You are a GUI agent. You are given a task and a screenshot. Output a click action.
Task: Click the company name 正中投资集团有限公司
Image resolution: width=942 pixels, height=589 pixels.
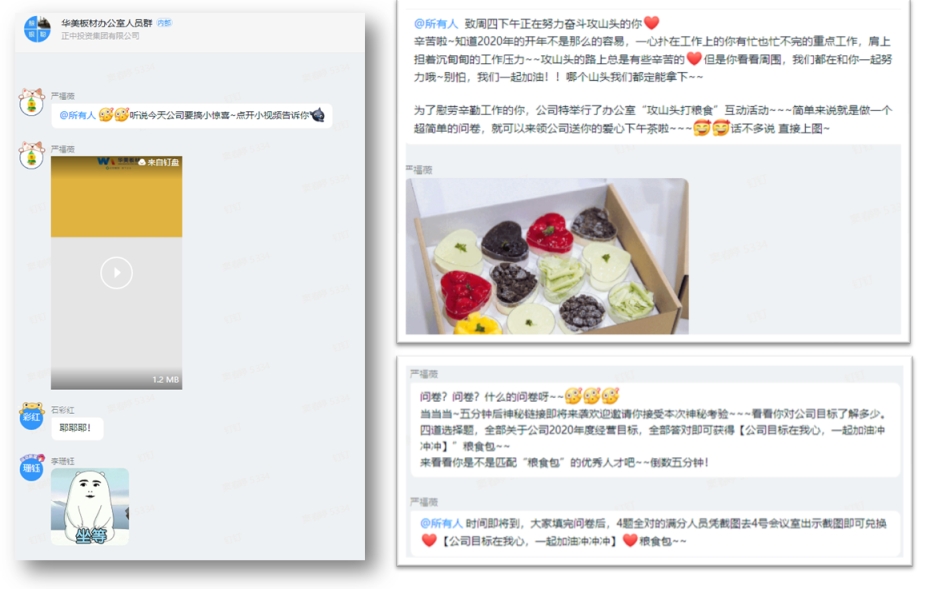[100, 36]
